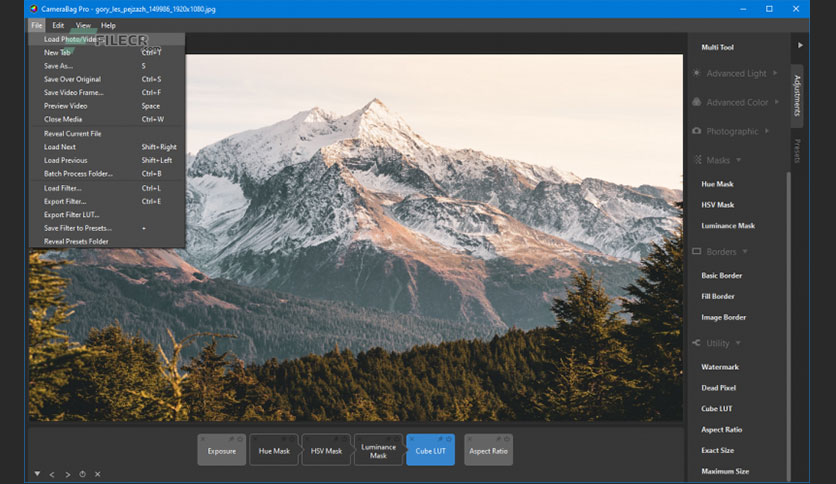The width and height of the screenshot is (836, 484).
Task: Expand the Photographic section arrow
Action: pyautogui.click(x=767, y=131)
